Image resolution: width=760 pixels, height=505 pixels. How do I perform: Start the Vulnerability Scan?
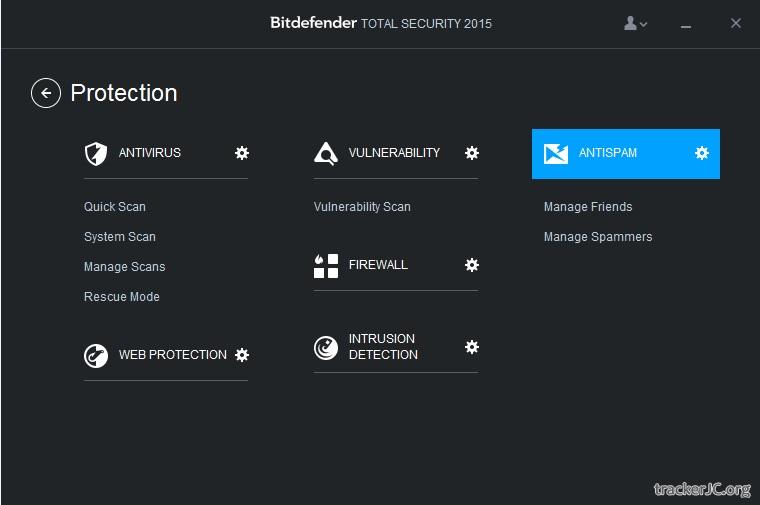coord(362,207)
